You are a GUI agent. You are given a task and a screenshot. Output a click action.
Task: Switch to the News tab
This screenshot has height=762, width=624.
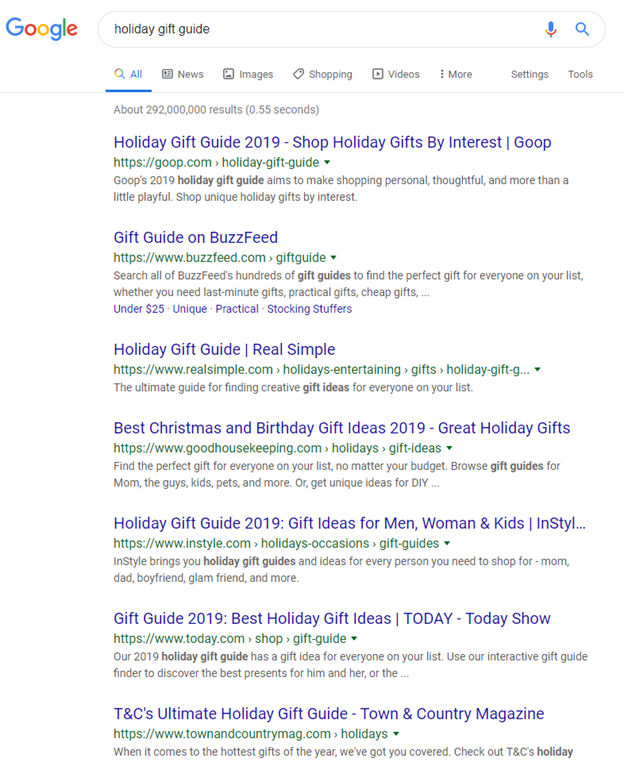183,74
